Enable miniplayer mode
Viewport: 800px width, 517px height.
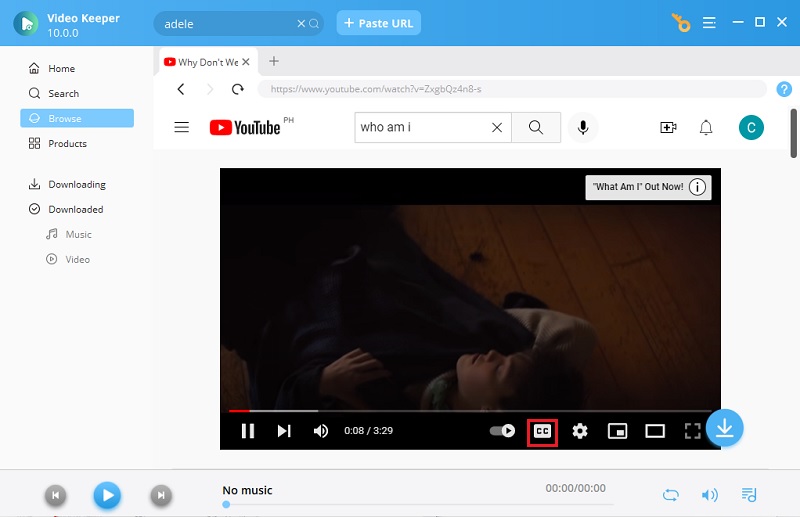(617, 431)
